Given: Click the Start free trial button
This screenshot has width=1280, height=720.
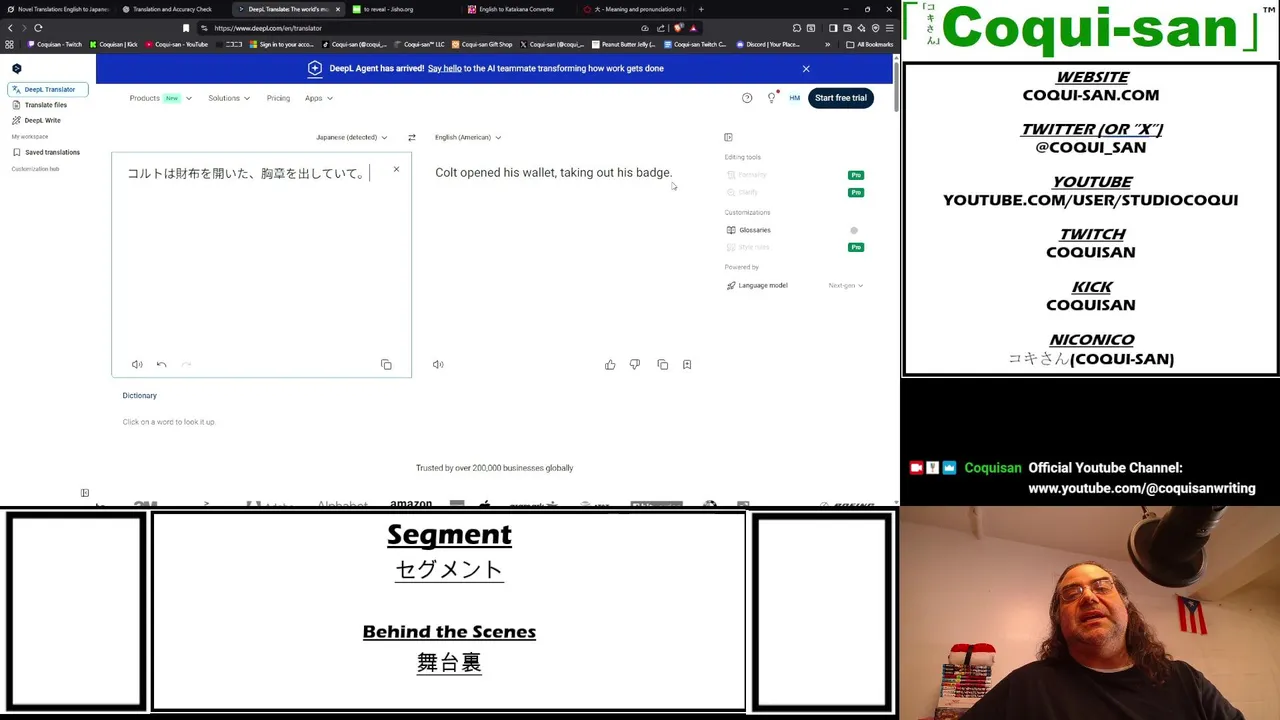Looking at the screenshot, I should click(840, 98).
